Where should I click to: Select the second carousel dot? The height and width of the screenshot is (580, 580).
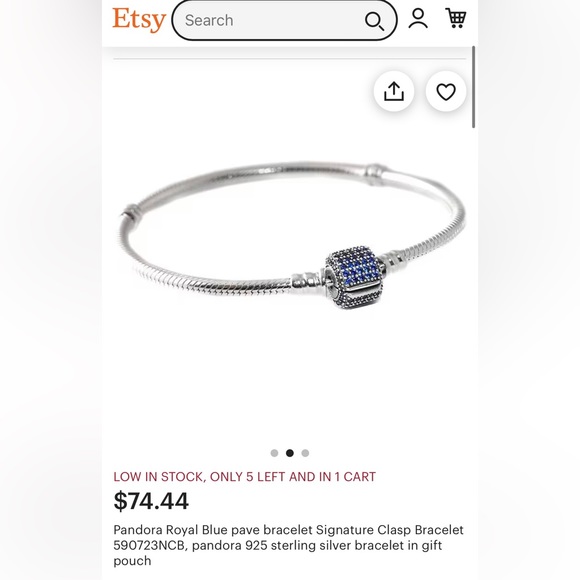[x=290, y=453]
